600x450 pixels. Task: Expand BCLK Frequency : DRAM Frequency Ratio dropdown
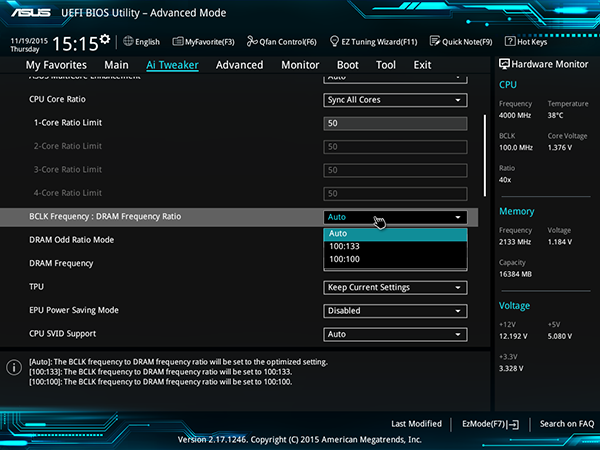[395, 217]
